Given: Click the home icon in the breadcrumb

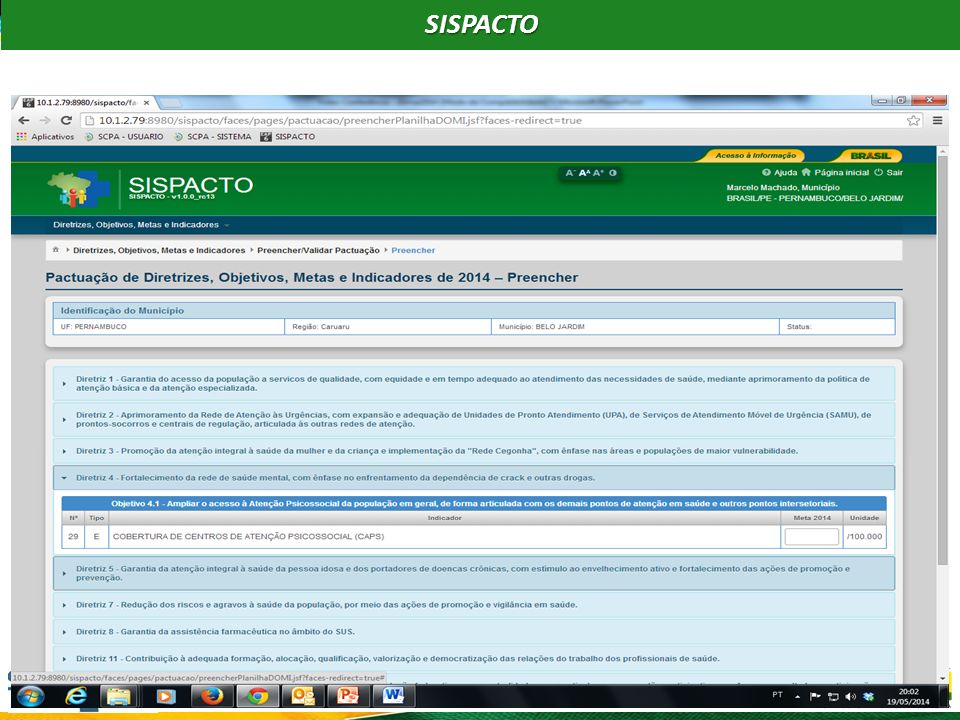Looking at the screenshot, I should 56,250.
